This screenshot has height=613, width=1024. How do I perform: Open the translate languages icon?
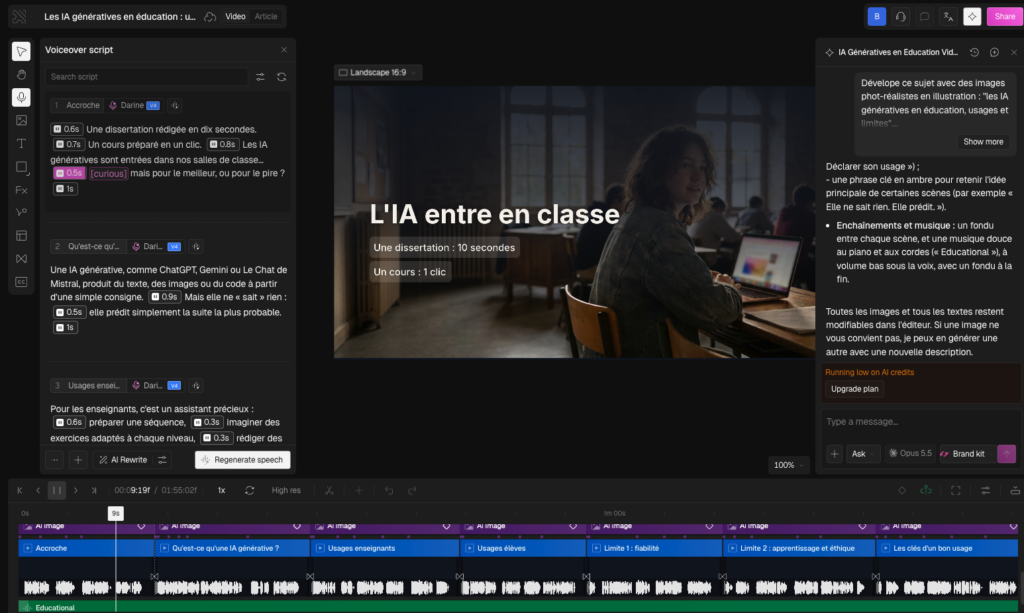pyautogui.click(x=948, y=16)
